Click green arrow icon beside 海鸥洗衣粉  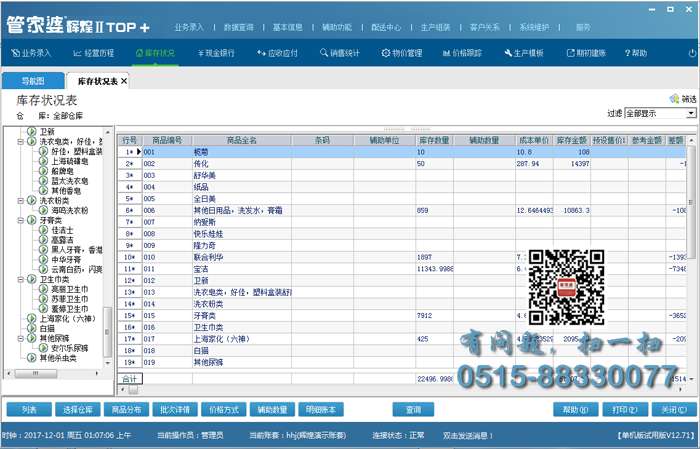coord(43,210)
